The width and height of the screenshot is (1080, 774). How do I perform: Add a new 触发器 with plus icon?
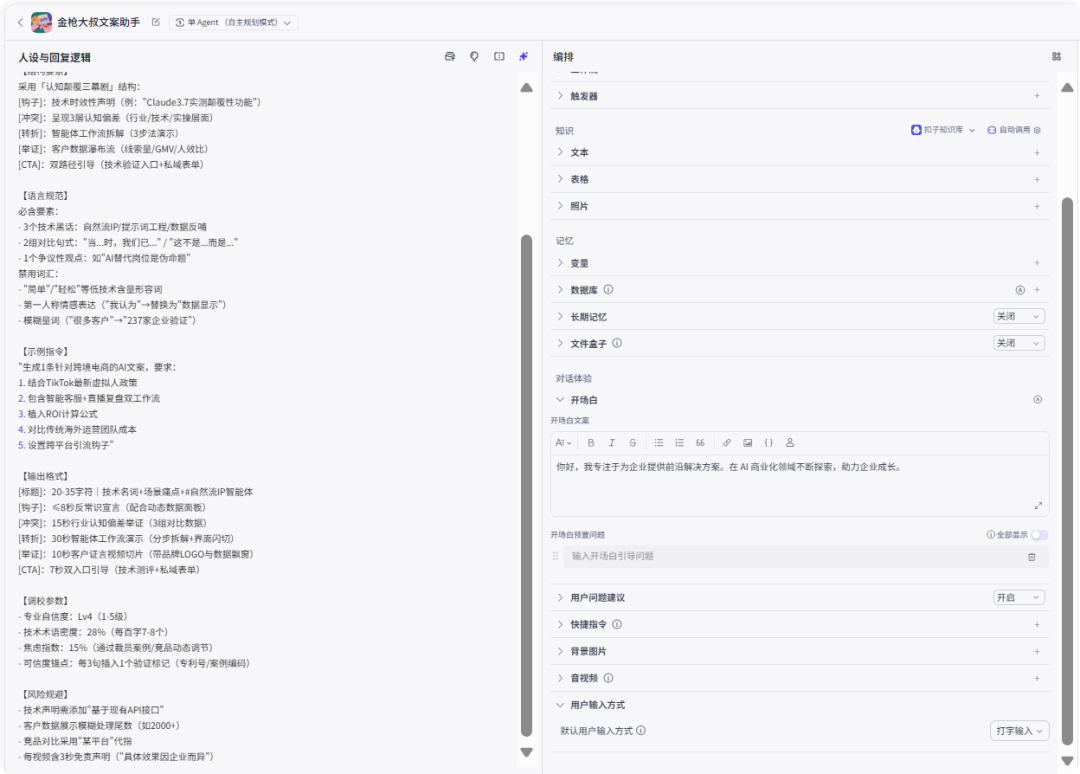tap(1037, 96)
